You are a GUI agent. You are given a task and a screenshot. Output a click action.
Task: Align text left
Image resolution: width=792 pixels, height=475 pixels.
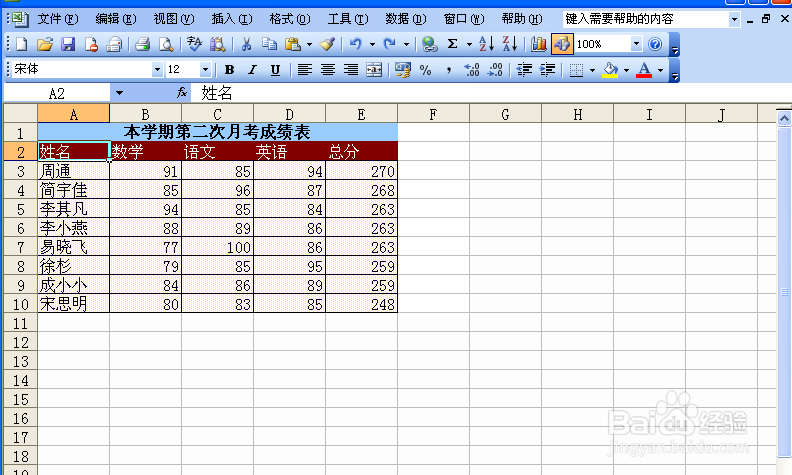(304, 70)
